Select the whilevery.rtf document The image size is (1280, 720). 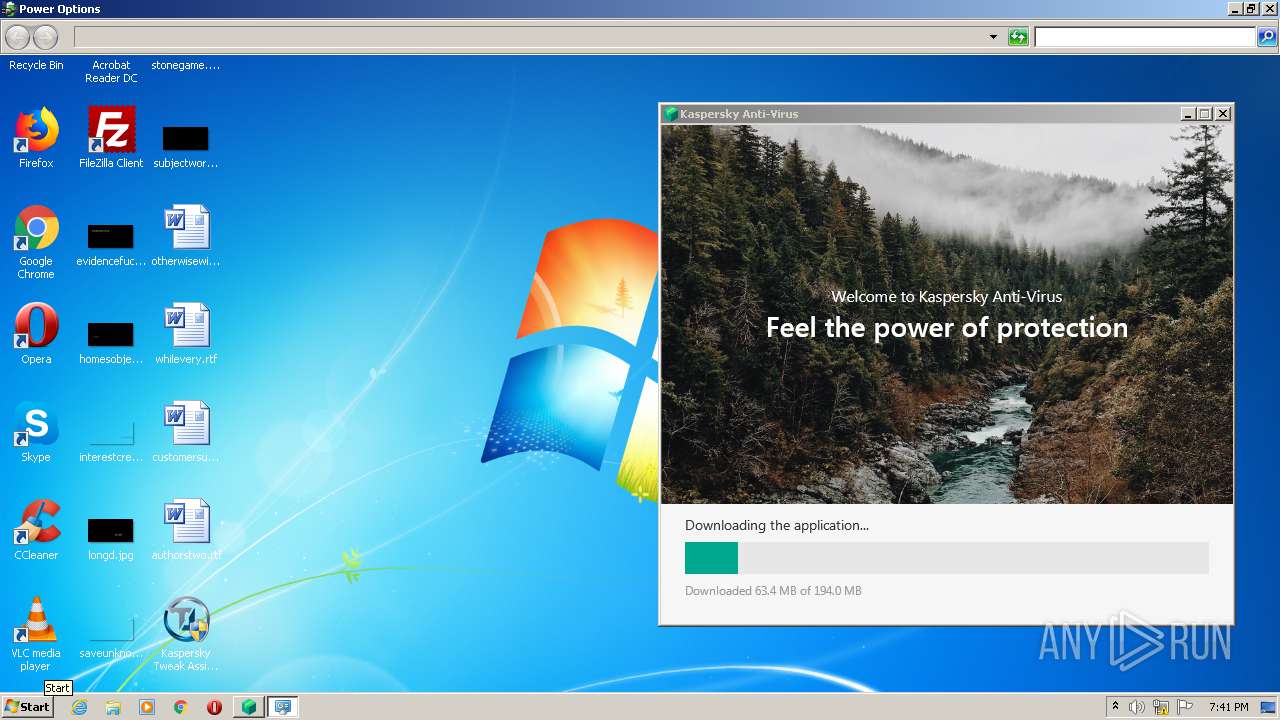[186, 334]
